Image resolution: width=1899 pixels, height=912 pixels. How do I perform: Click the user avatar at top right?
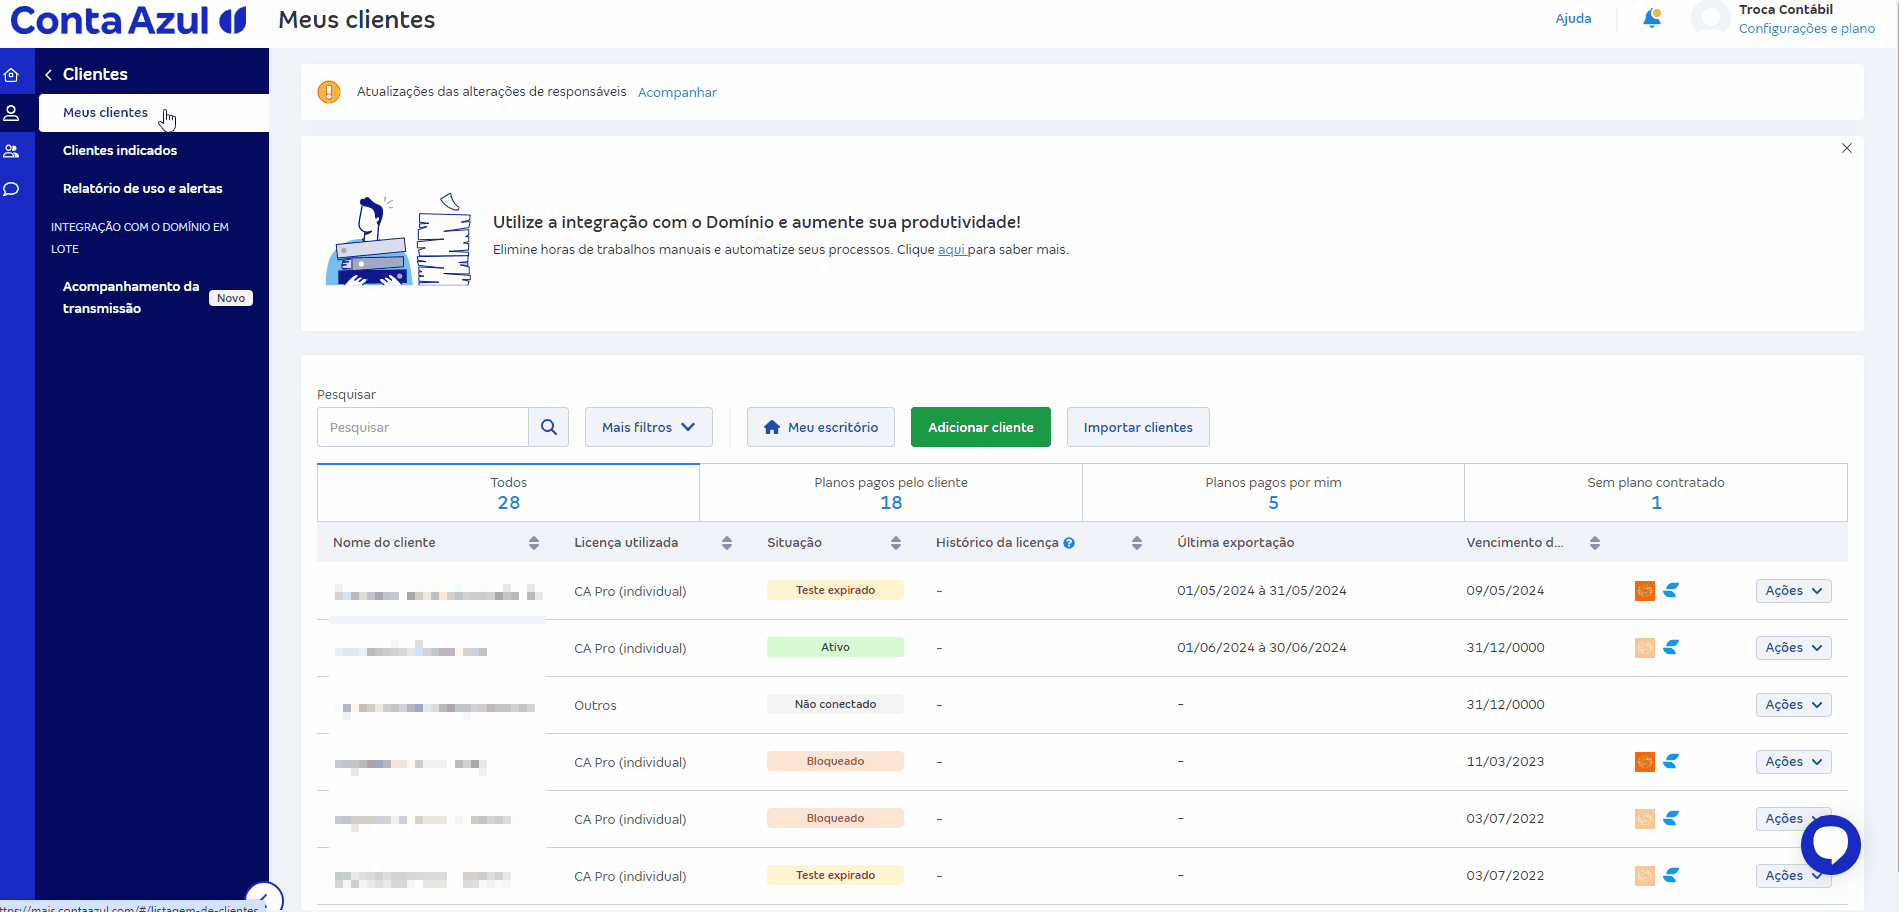click(1710, 18)
